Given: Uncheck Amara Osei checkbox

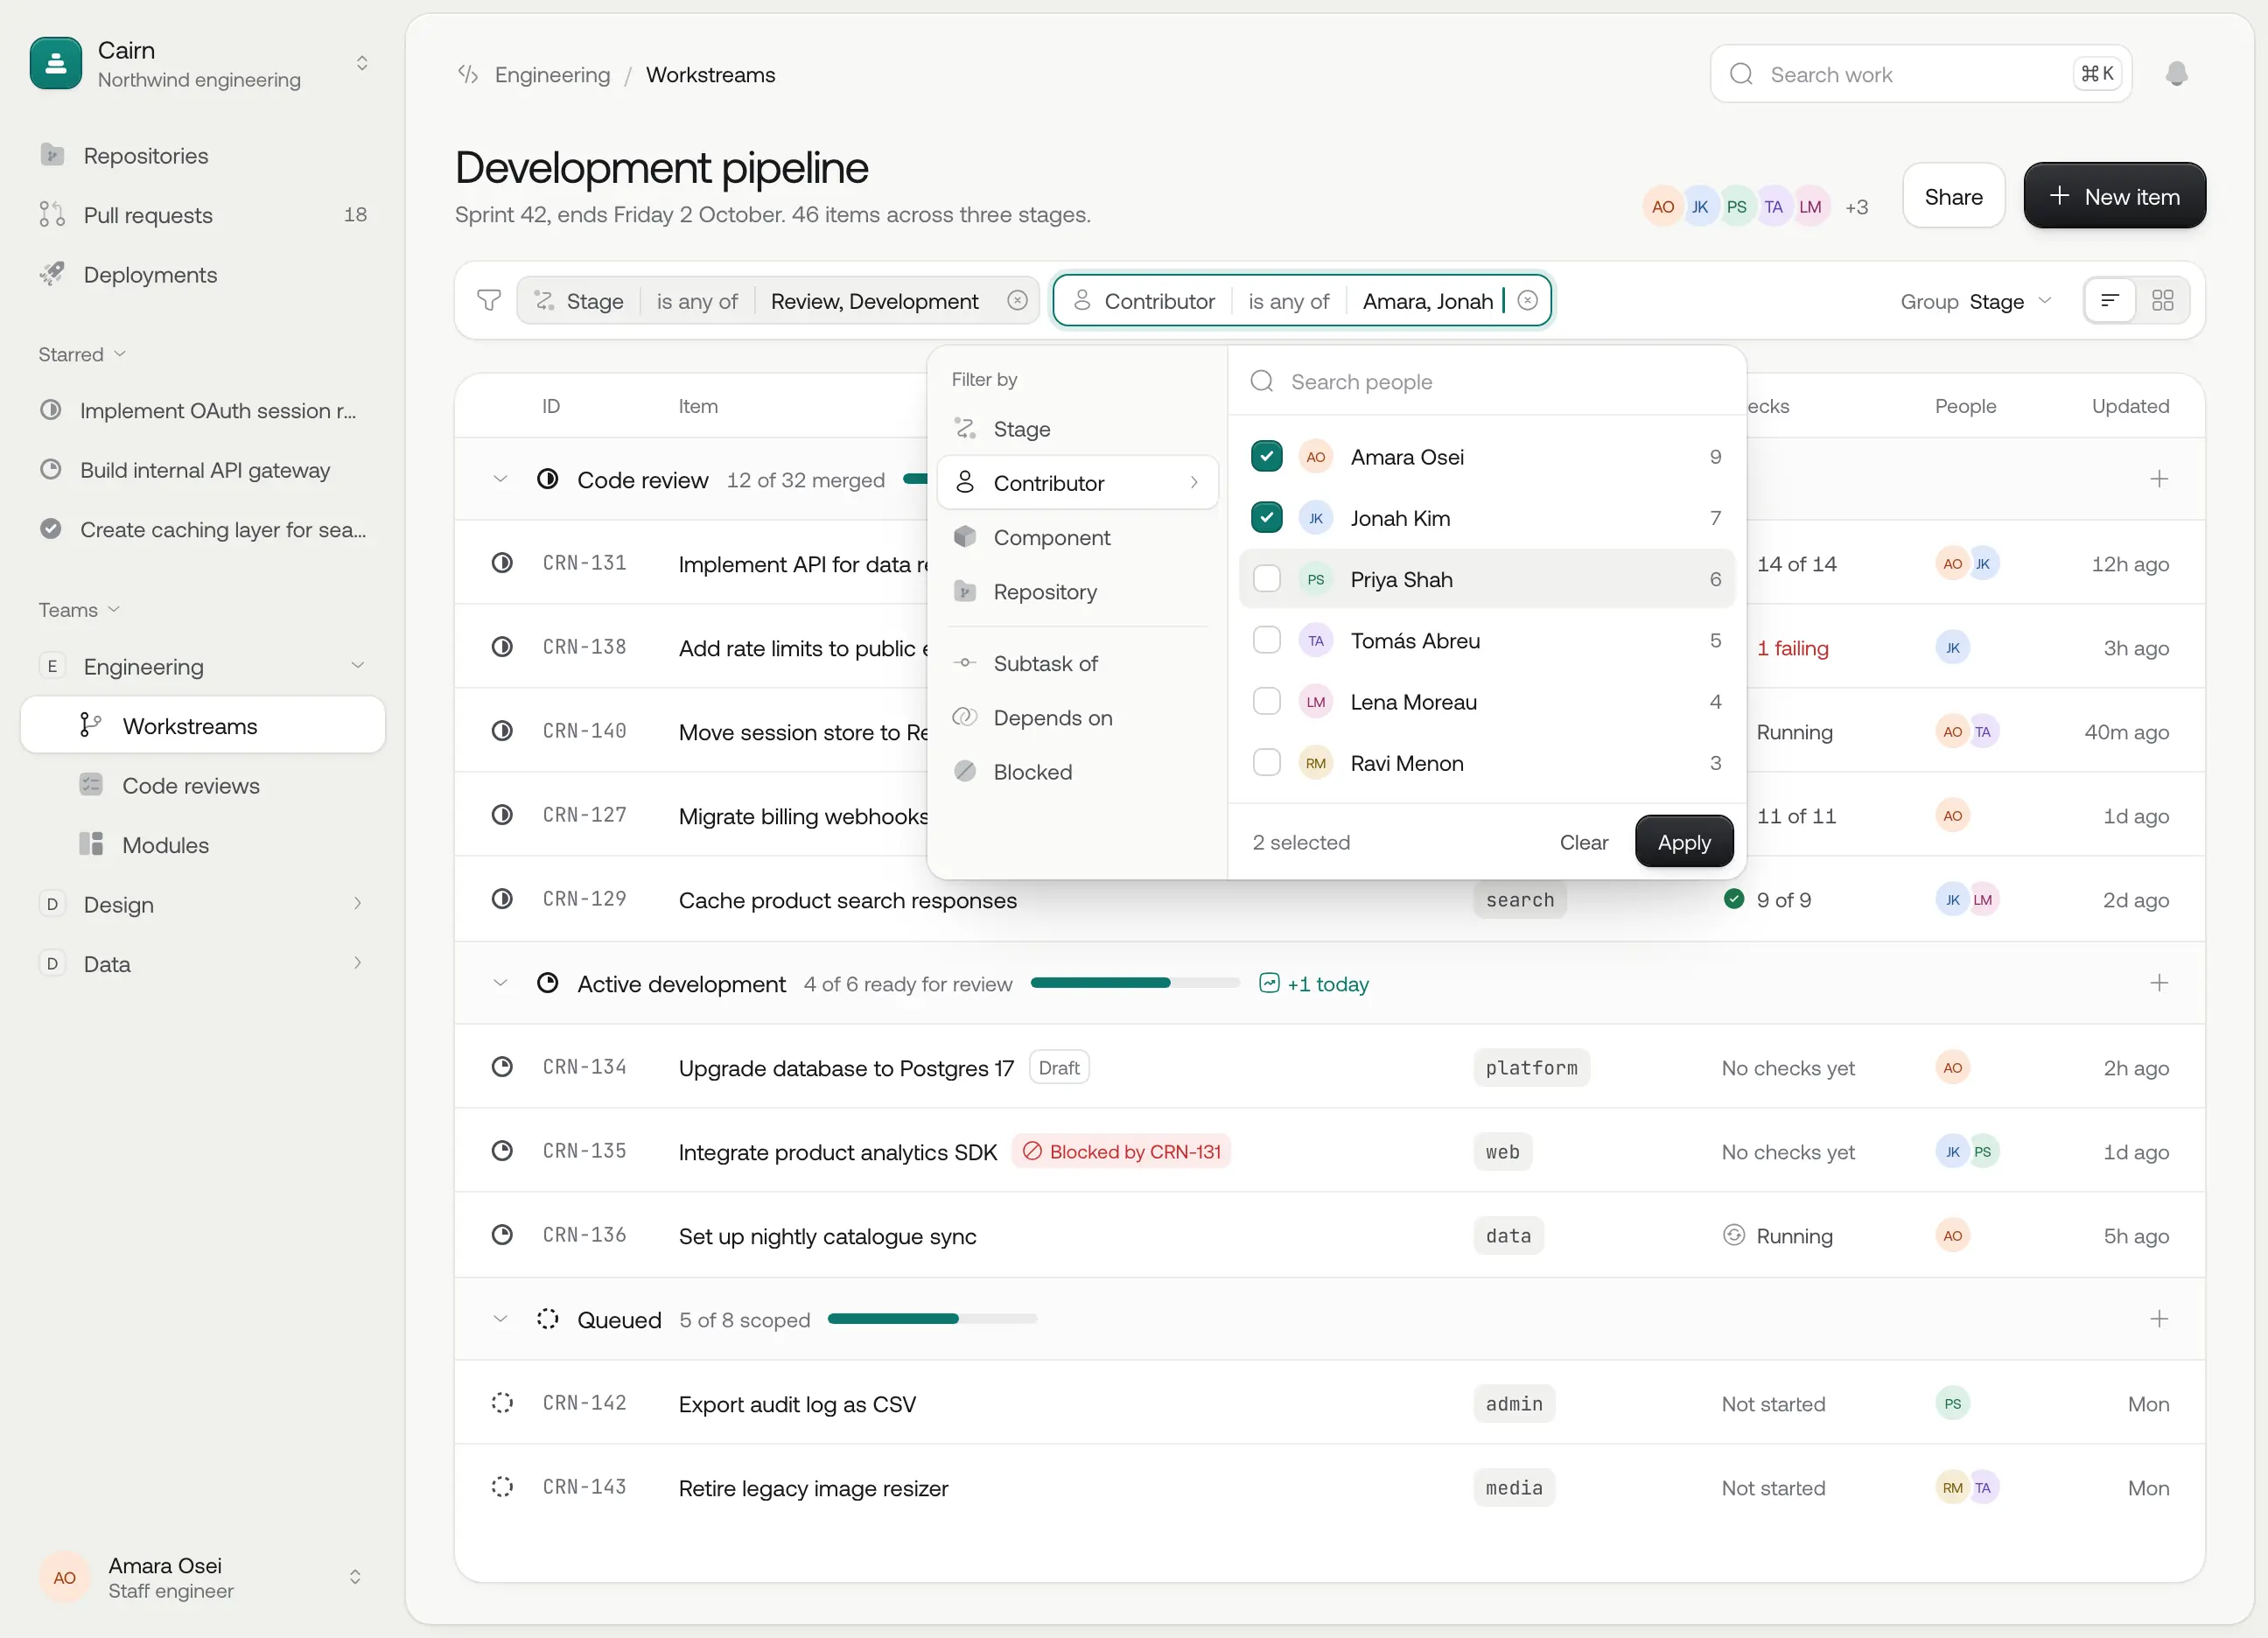Looking at the screenshot, I should (x=1266, y=457).
